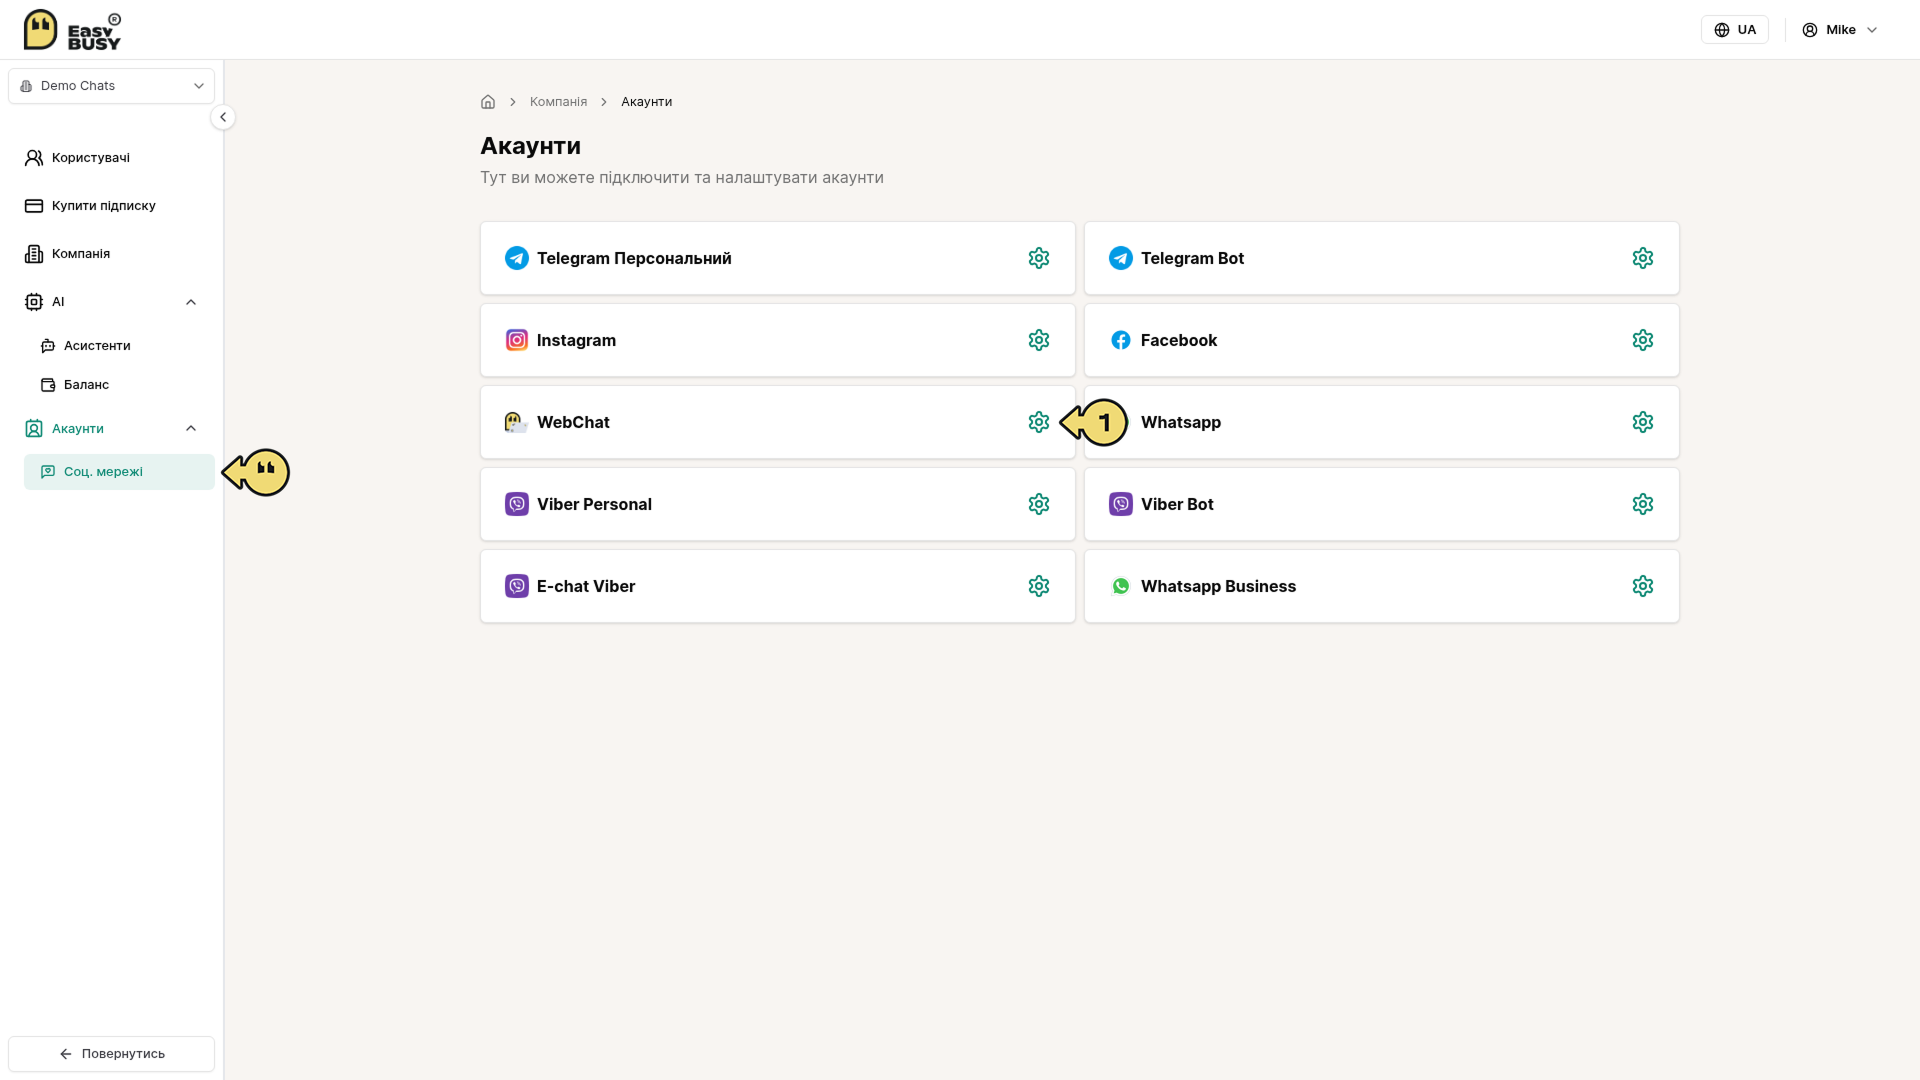The width and height of the screenshot is (1920, 1080).
Task: Open the Viber Personal account card
Action: [x=778, y=504]
